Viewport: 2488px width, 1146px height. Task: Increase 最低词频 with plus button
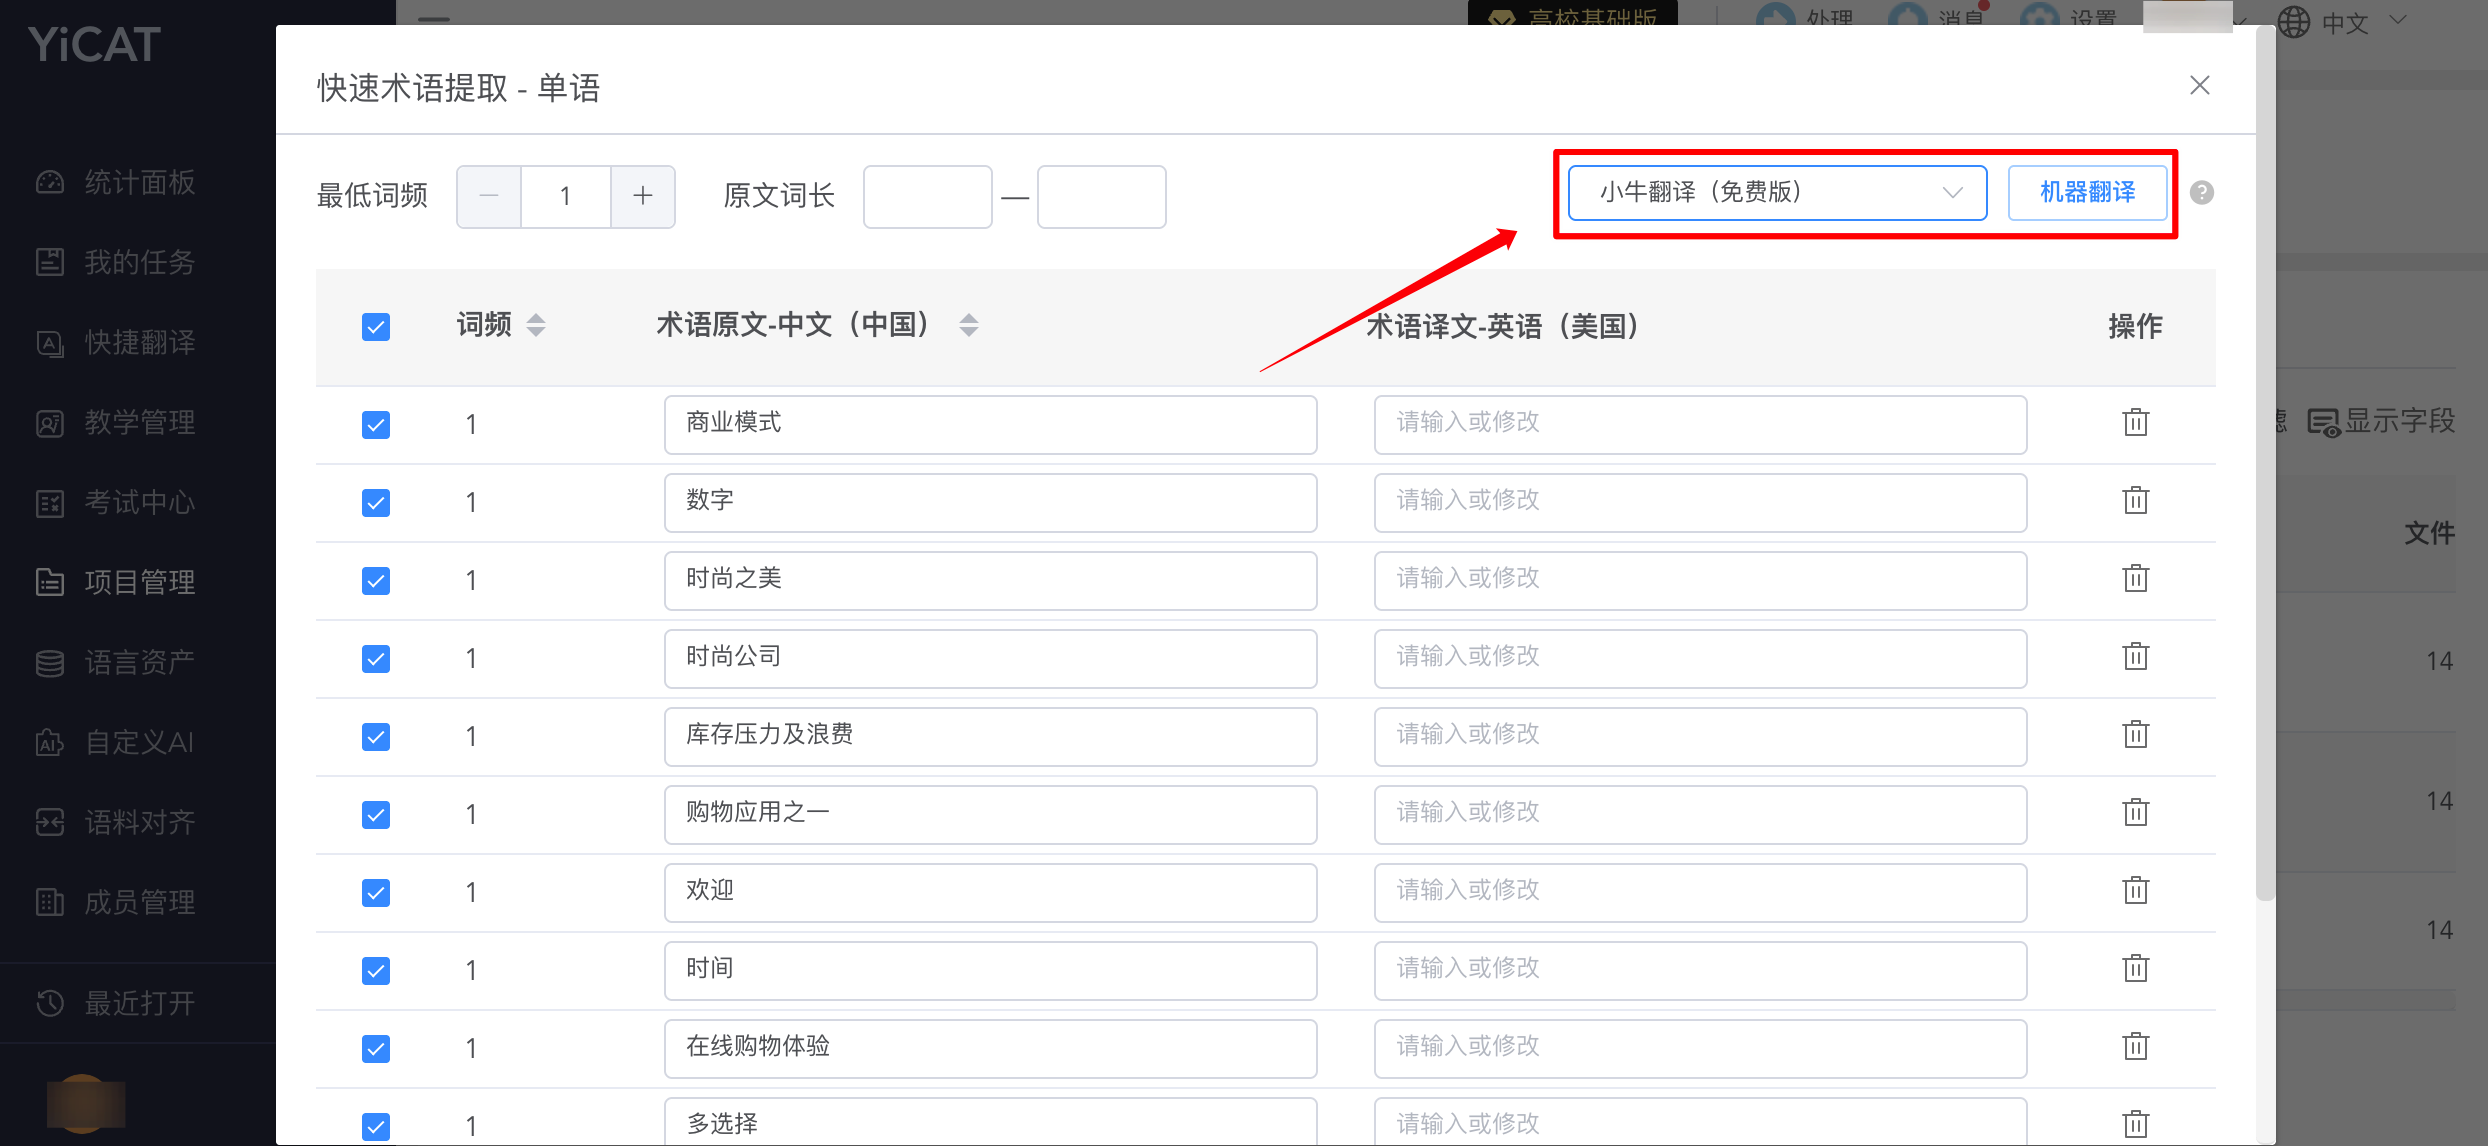coord(643,196)
